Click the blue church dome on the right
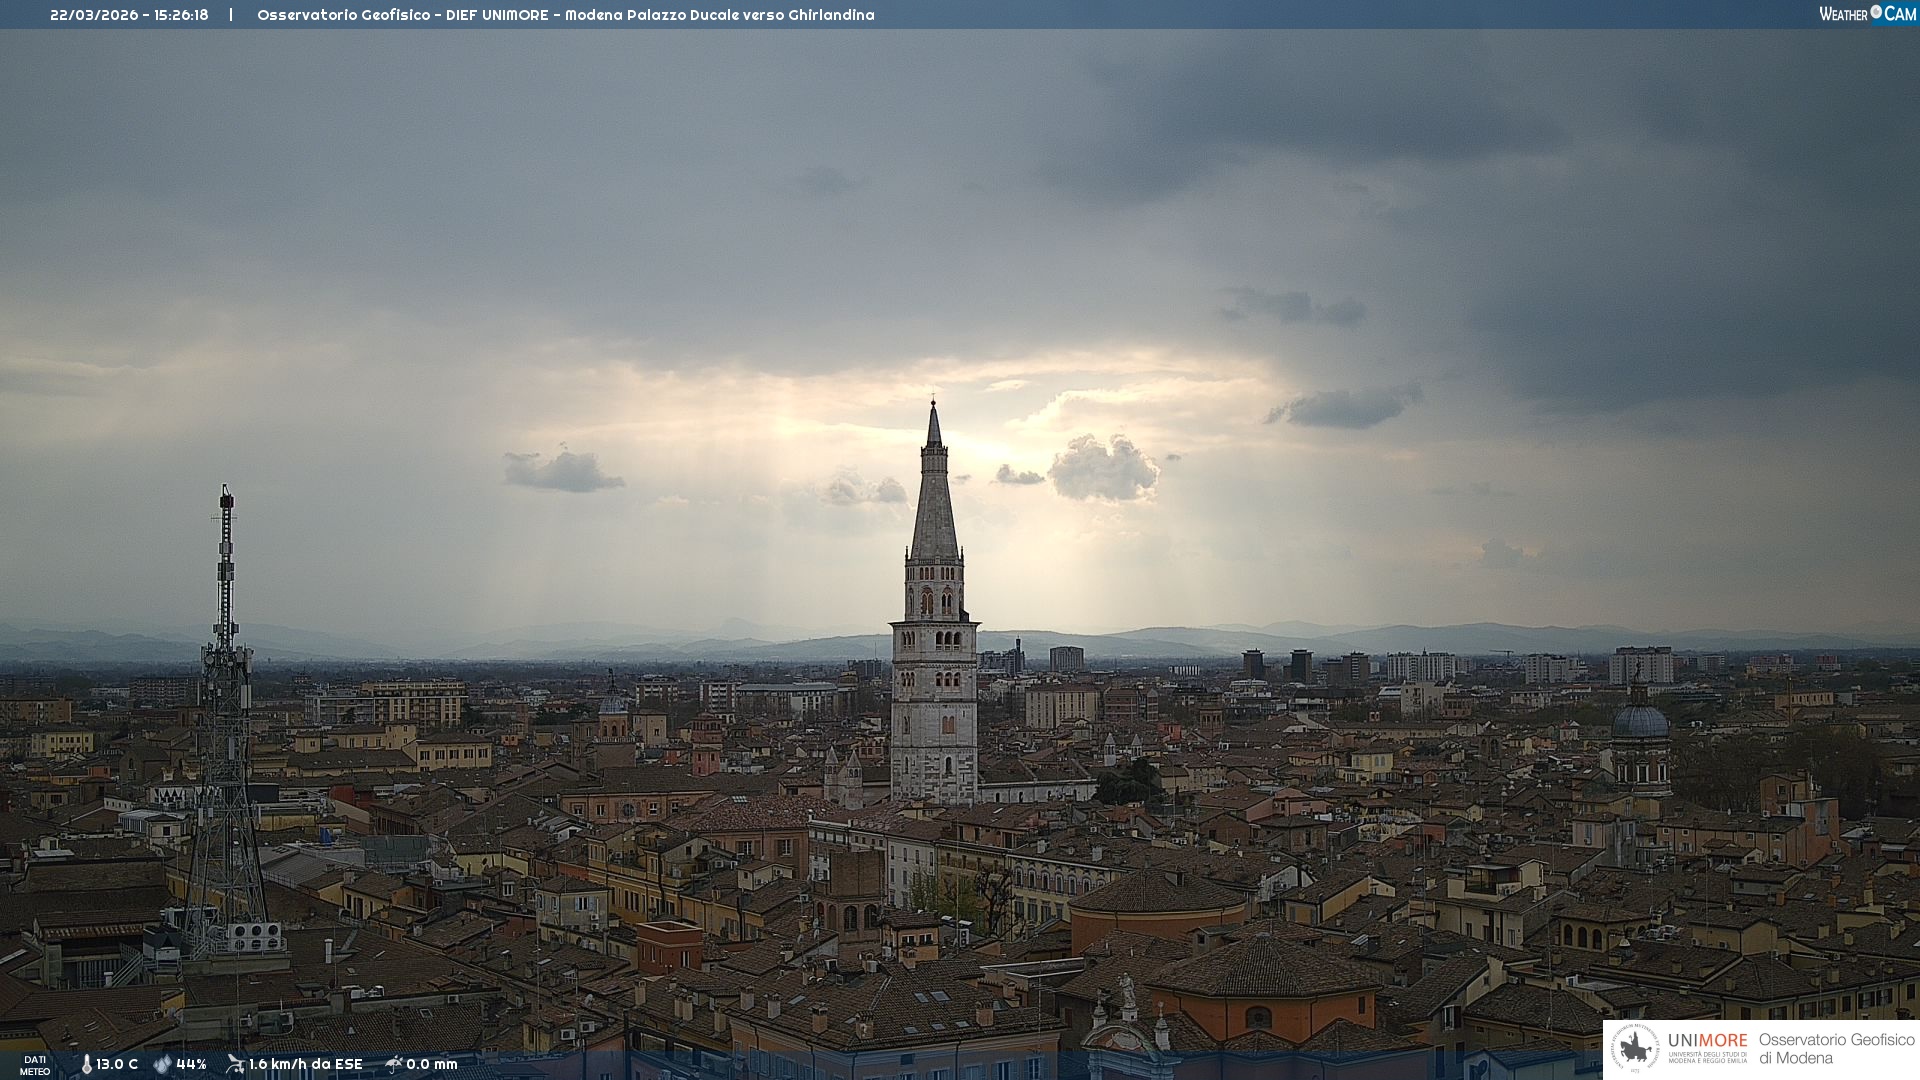The width and height of the screenshot is (1920, 1080). tap(1640, 722)
